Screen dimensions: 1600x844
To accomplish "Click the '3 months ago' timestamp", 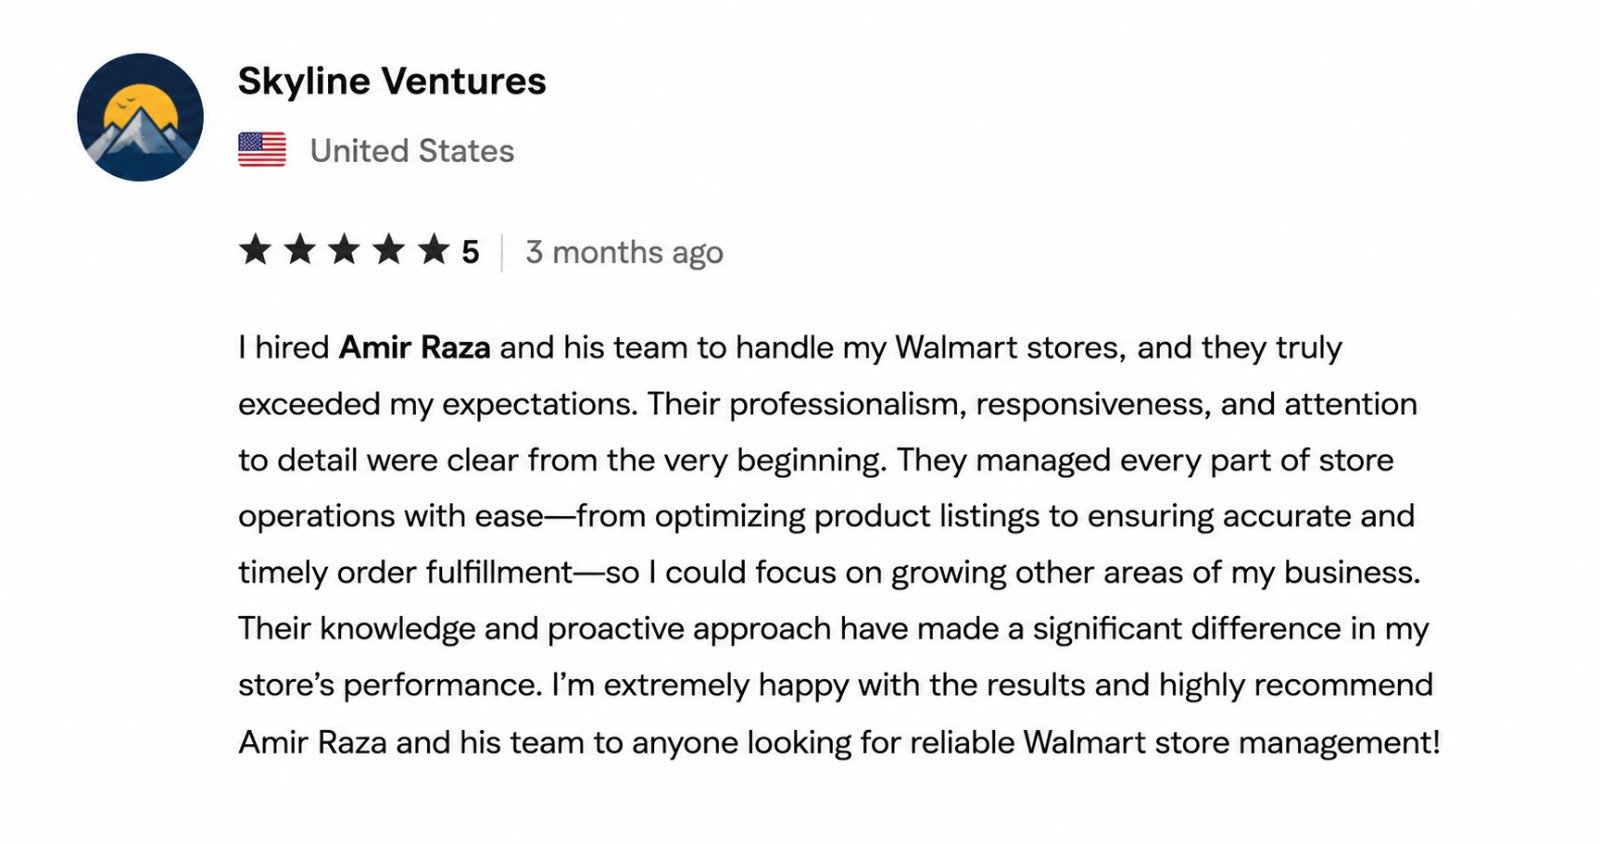I will click(x=624, y=253).
